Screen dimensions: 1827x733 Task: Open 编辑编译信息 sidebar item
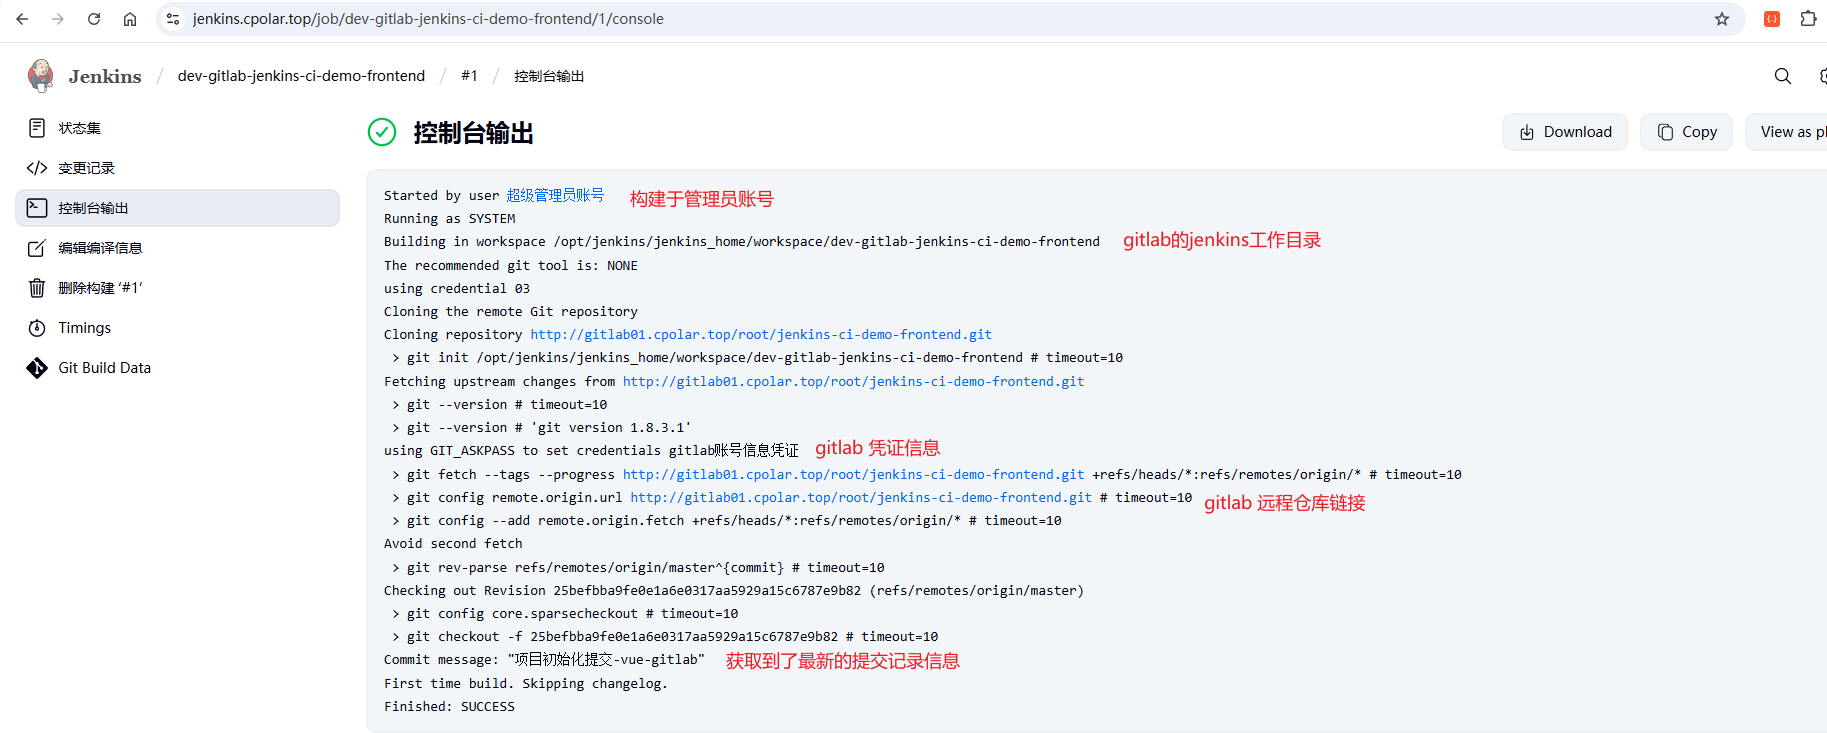tap(178, 248)
